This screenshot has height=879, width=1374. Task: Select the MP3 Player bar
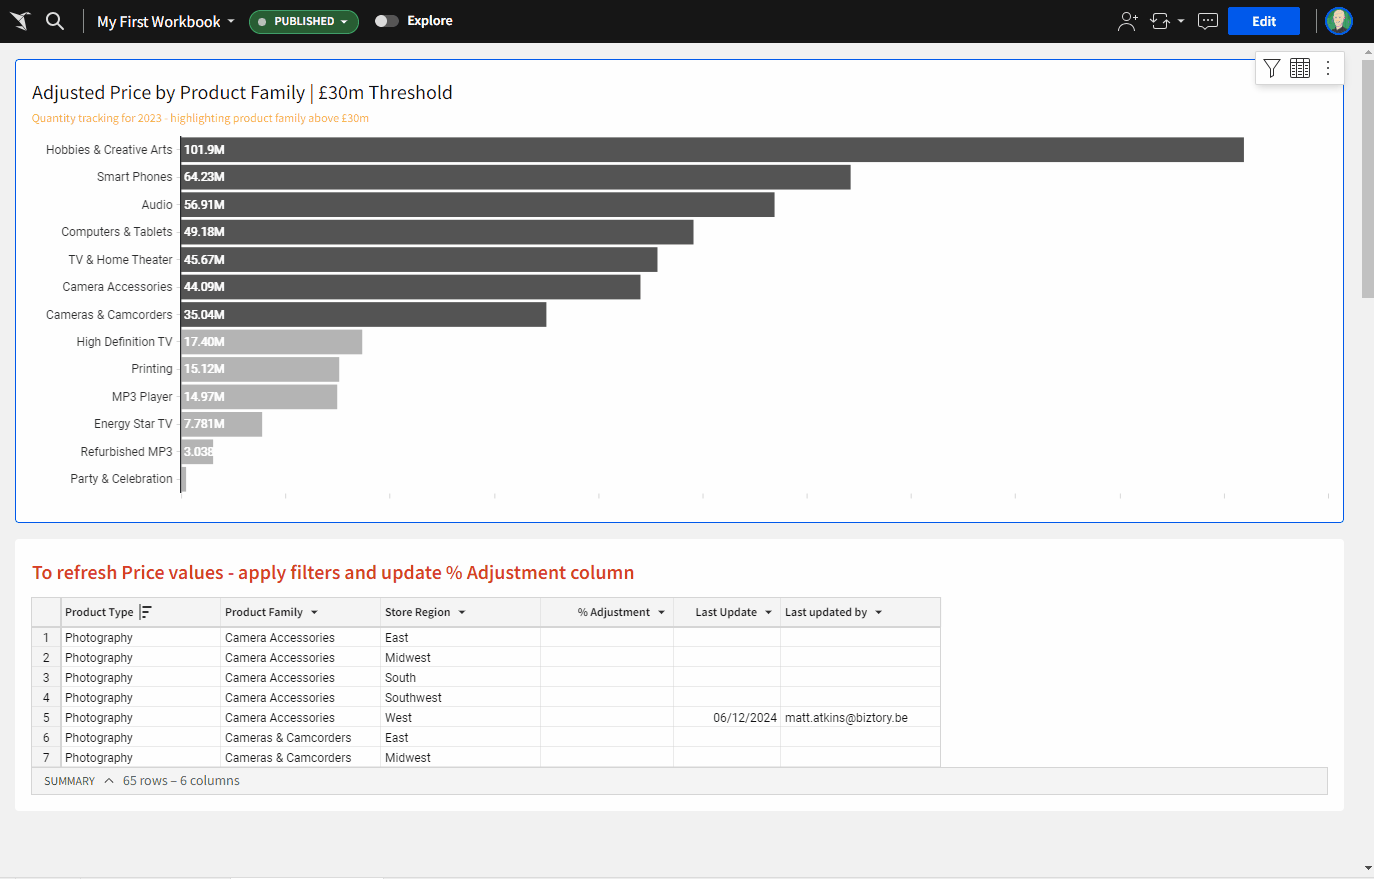point(259,397)
